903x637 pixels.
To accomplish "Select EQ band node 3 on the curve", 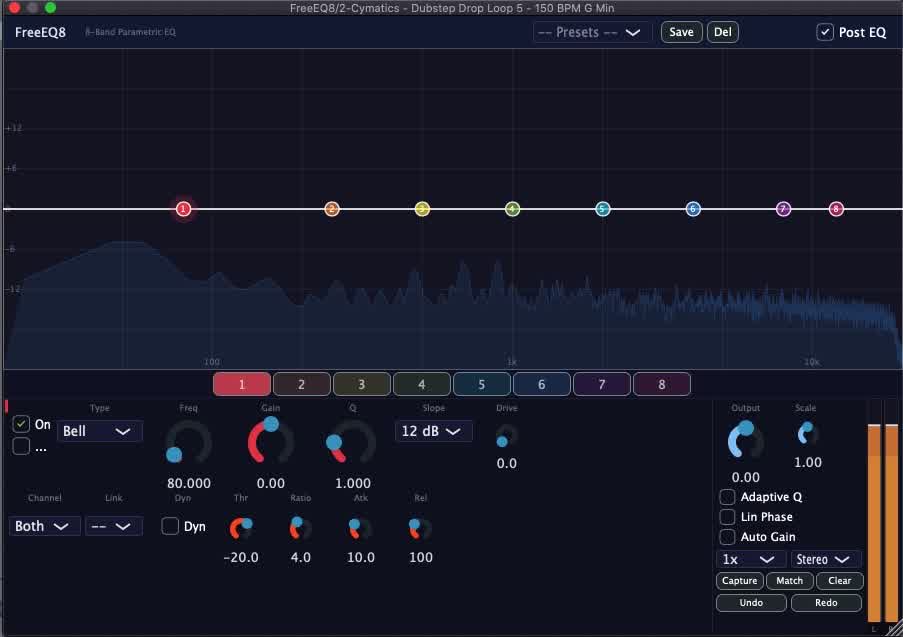I will [x=422, y=209].
